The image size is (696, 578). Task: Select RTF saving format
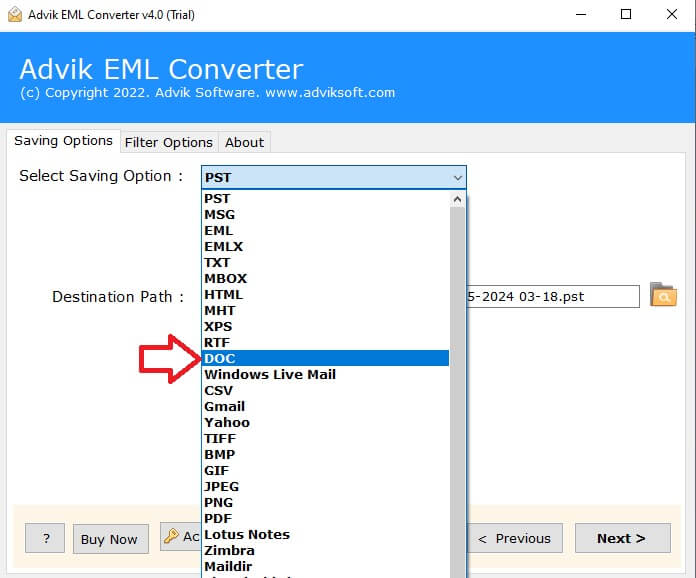click(325, 342)
